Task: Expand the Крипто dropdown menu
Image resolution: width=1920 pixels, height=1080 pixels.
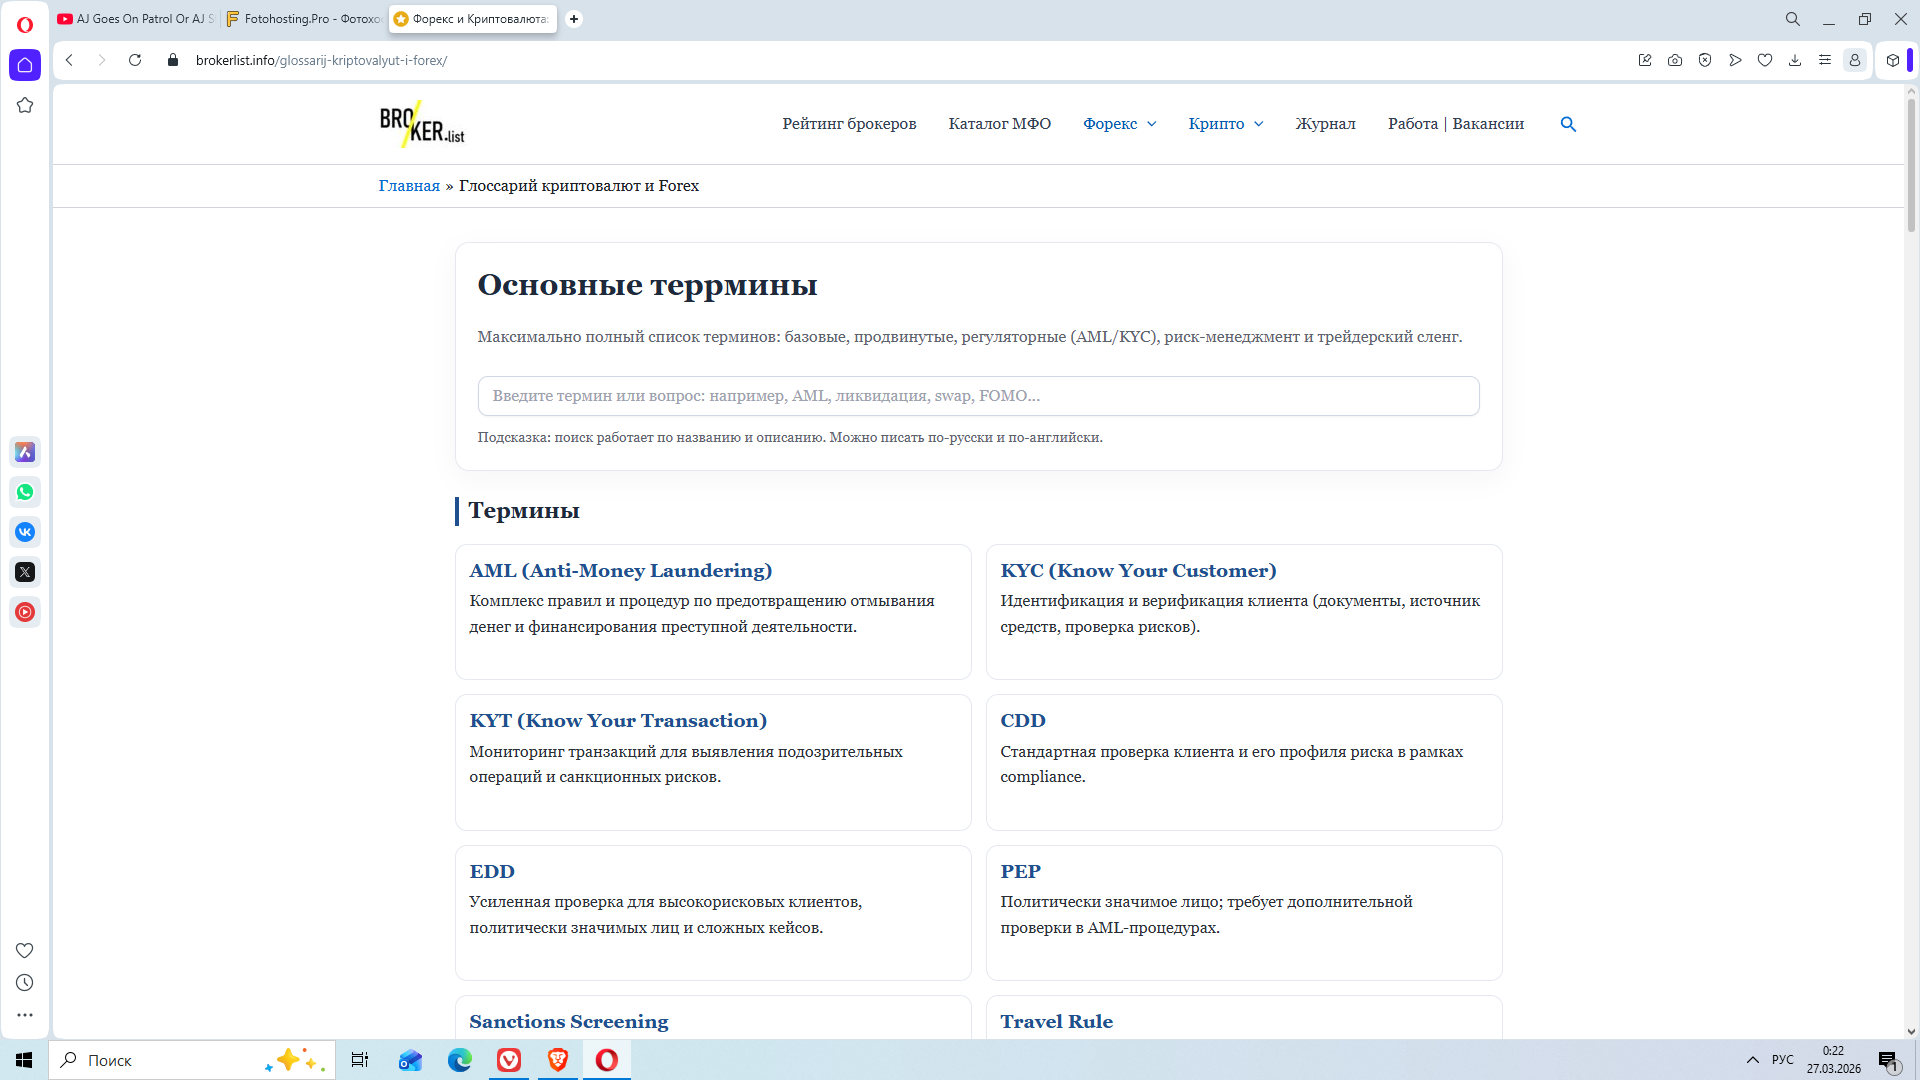Action: 1226,124
